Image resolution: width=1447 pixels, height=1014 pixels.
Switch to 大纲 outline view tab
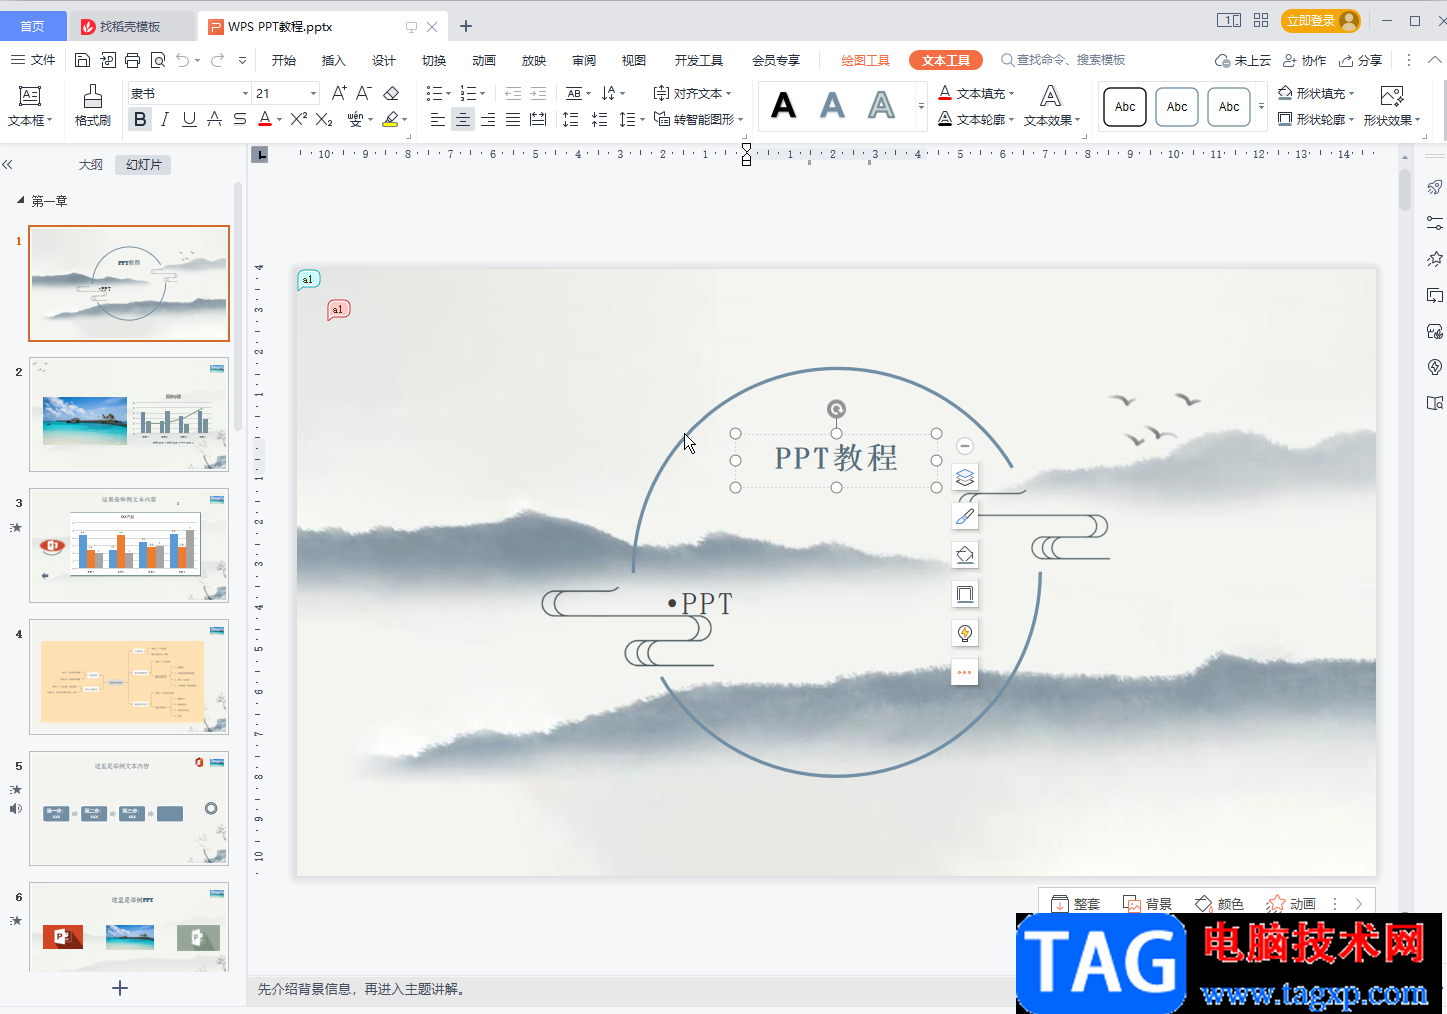click(x=91, y=164)
